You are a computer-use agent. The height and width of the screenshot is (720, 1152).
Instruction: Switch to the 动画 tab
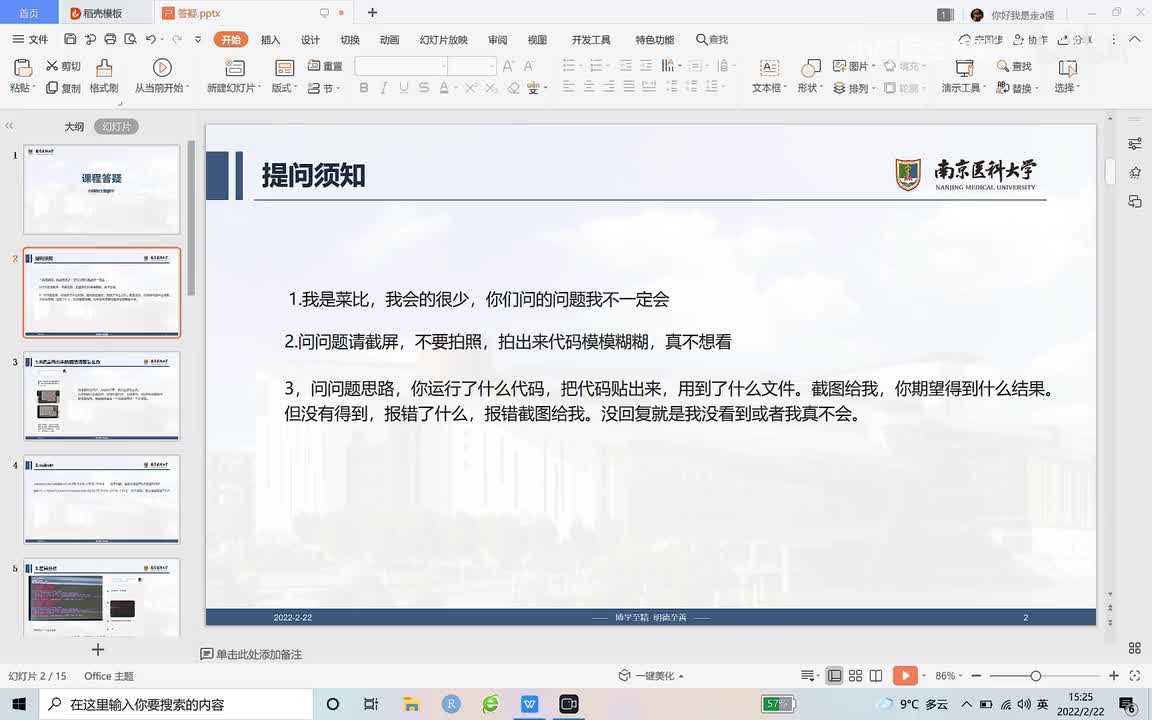tap(389, 40)
